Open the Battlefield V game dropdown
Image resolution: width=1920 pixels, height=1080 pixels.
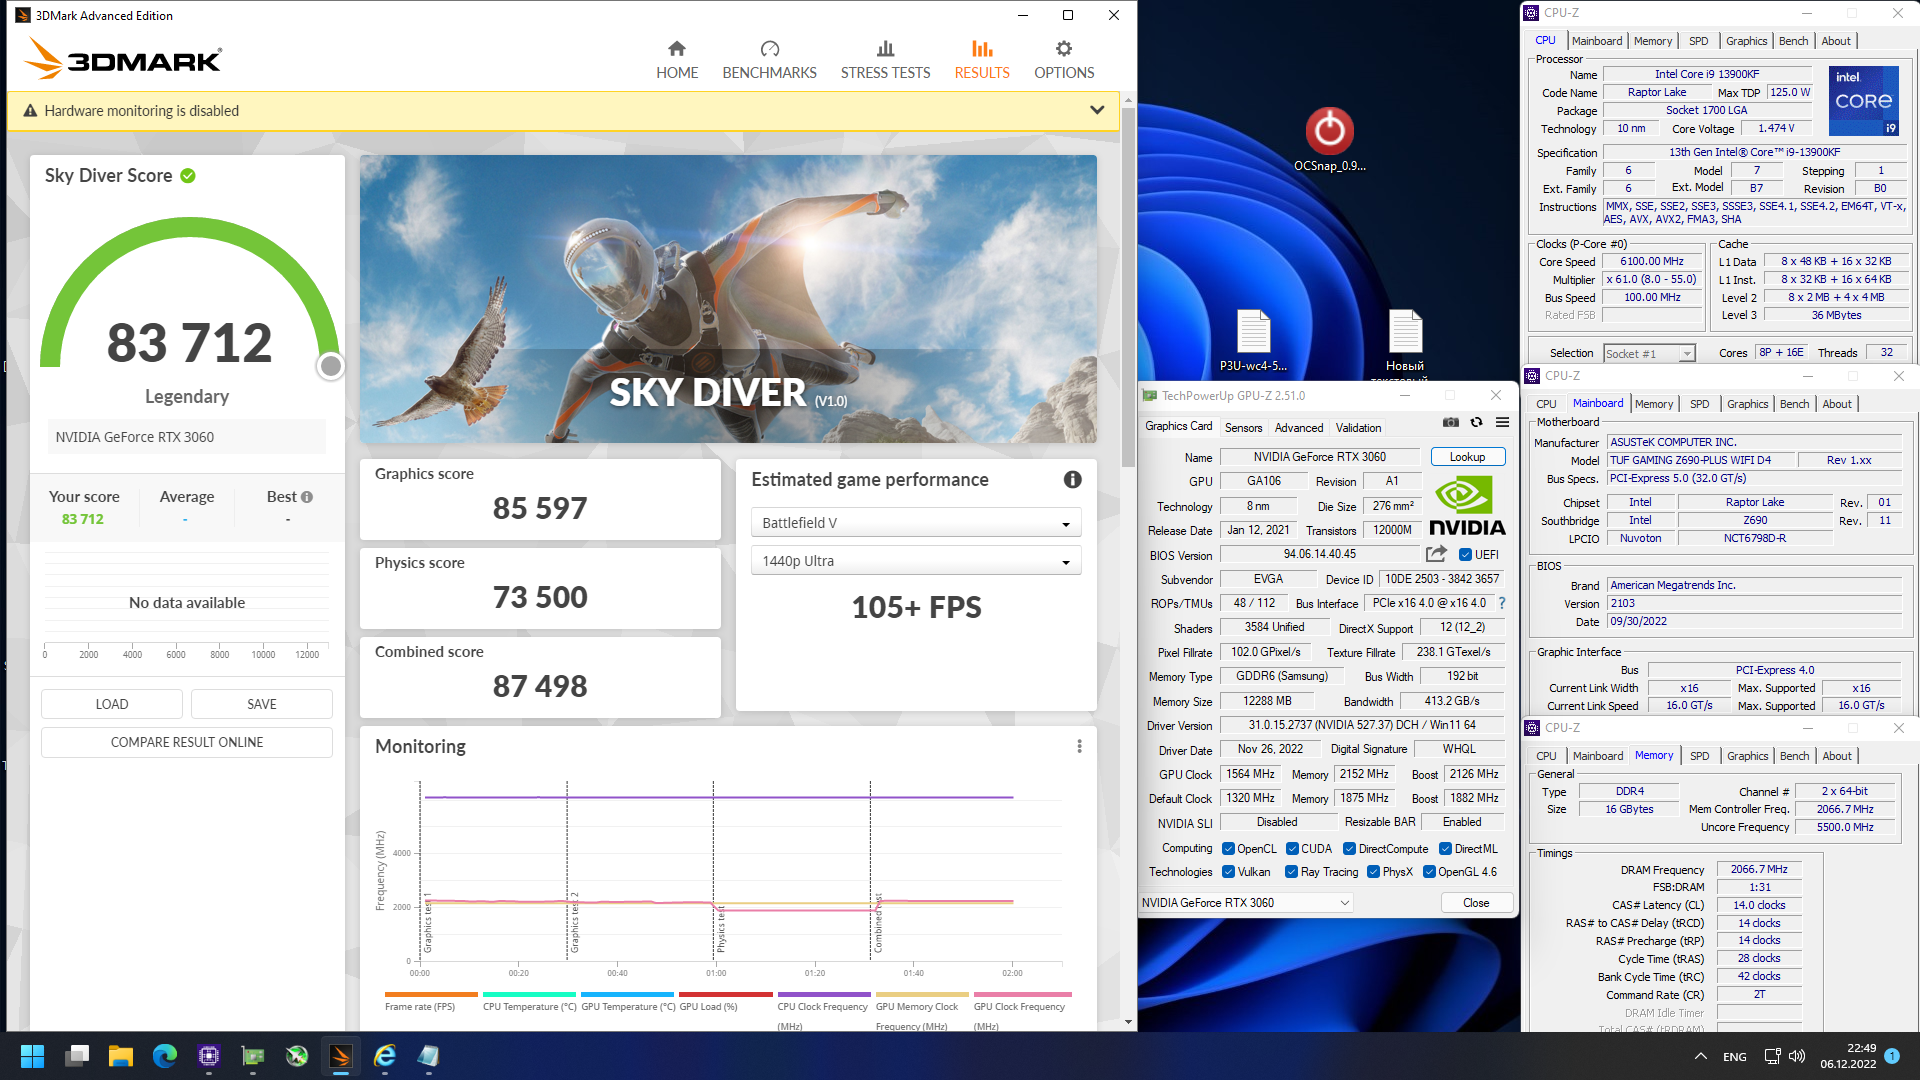point(915,523)
